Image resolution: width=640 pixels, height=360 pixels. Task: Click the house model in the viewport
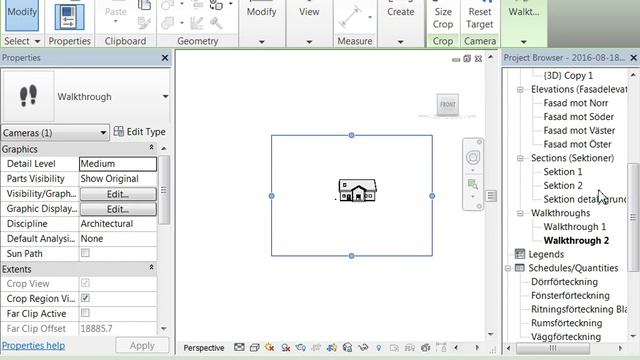(358, 190)
